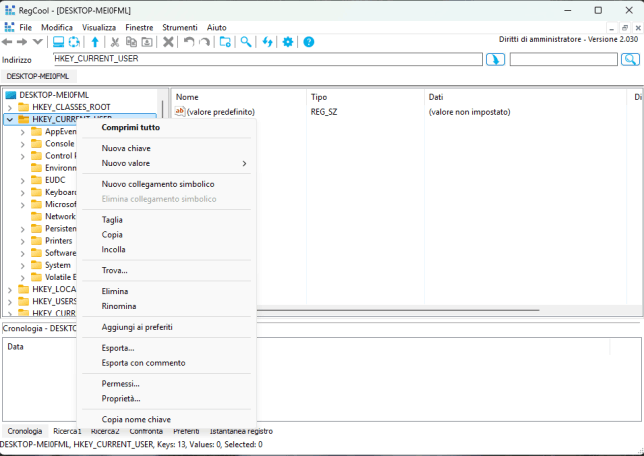Open settings with the gear icon
The image size is (644, 456).
pos(288,42)
